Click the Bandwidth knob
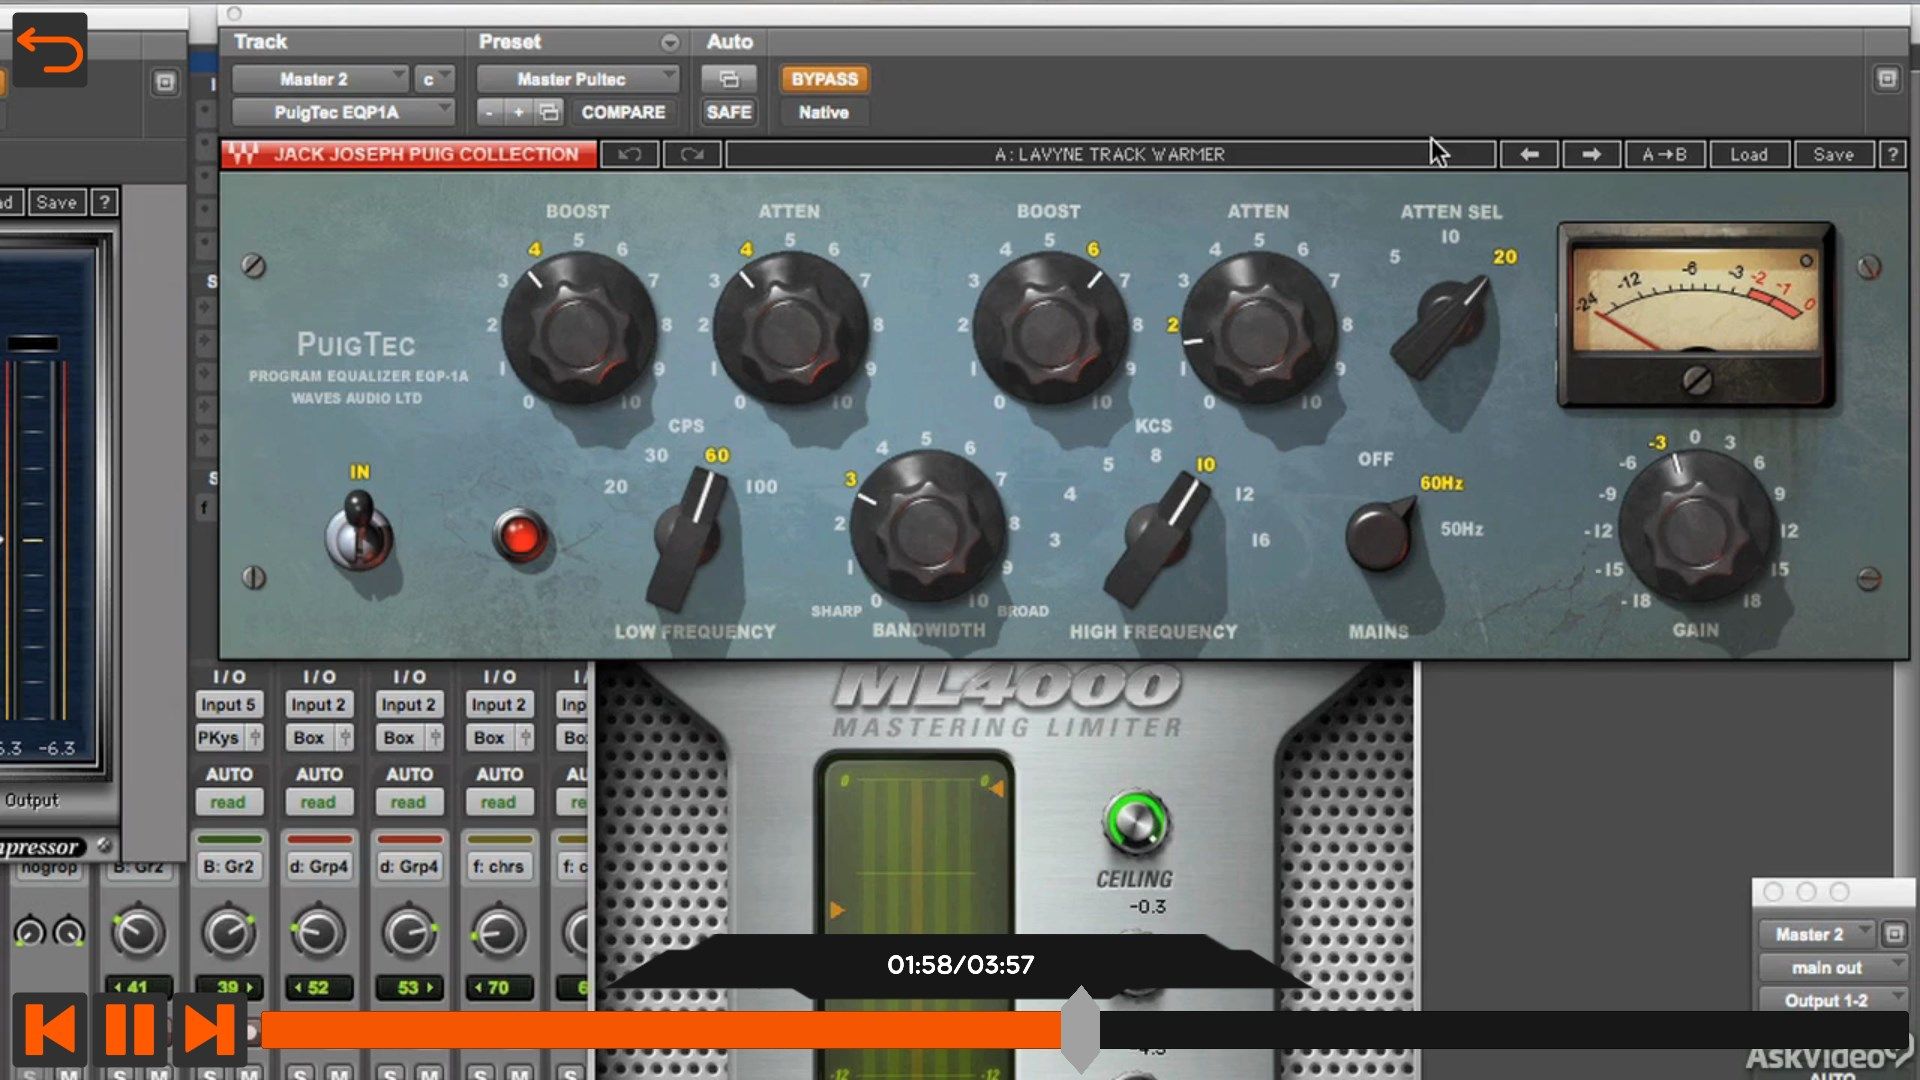This screenshot has width=1920, height=1080. coord(927,528)
